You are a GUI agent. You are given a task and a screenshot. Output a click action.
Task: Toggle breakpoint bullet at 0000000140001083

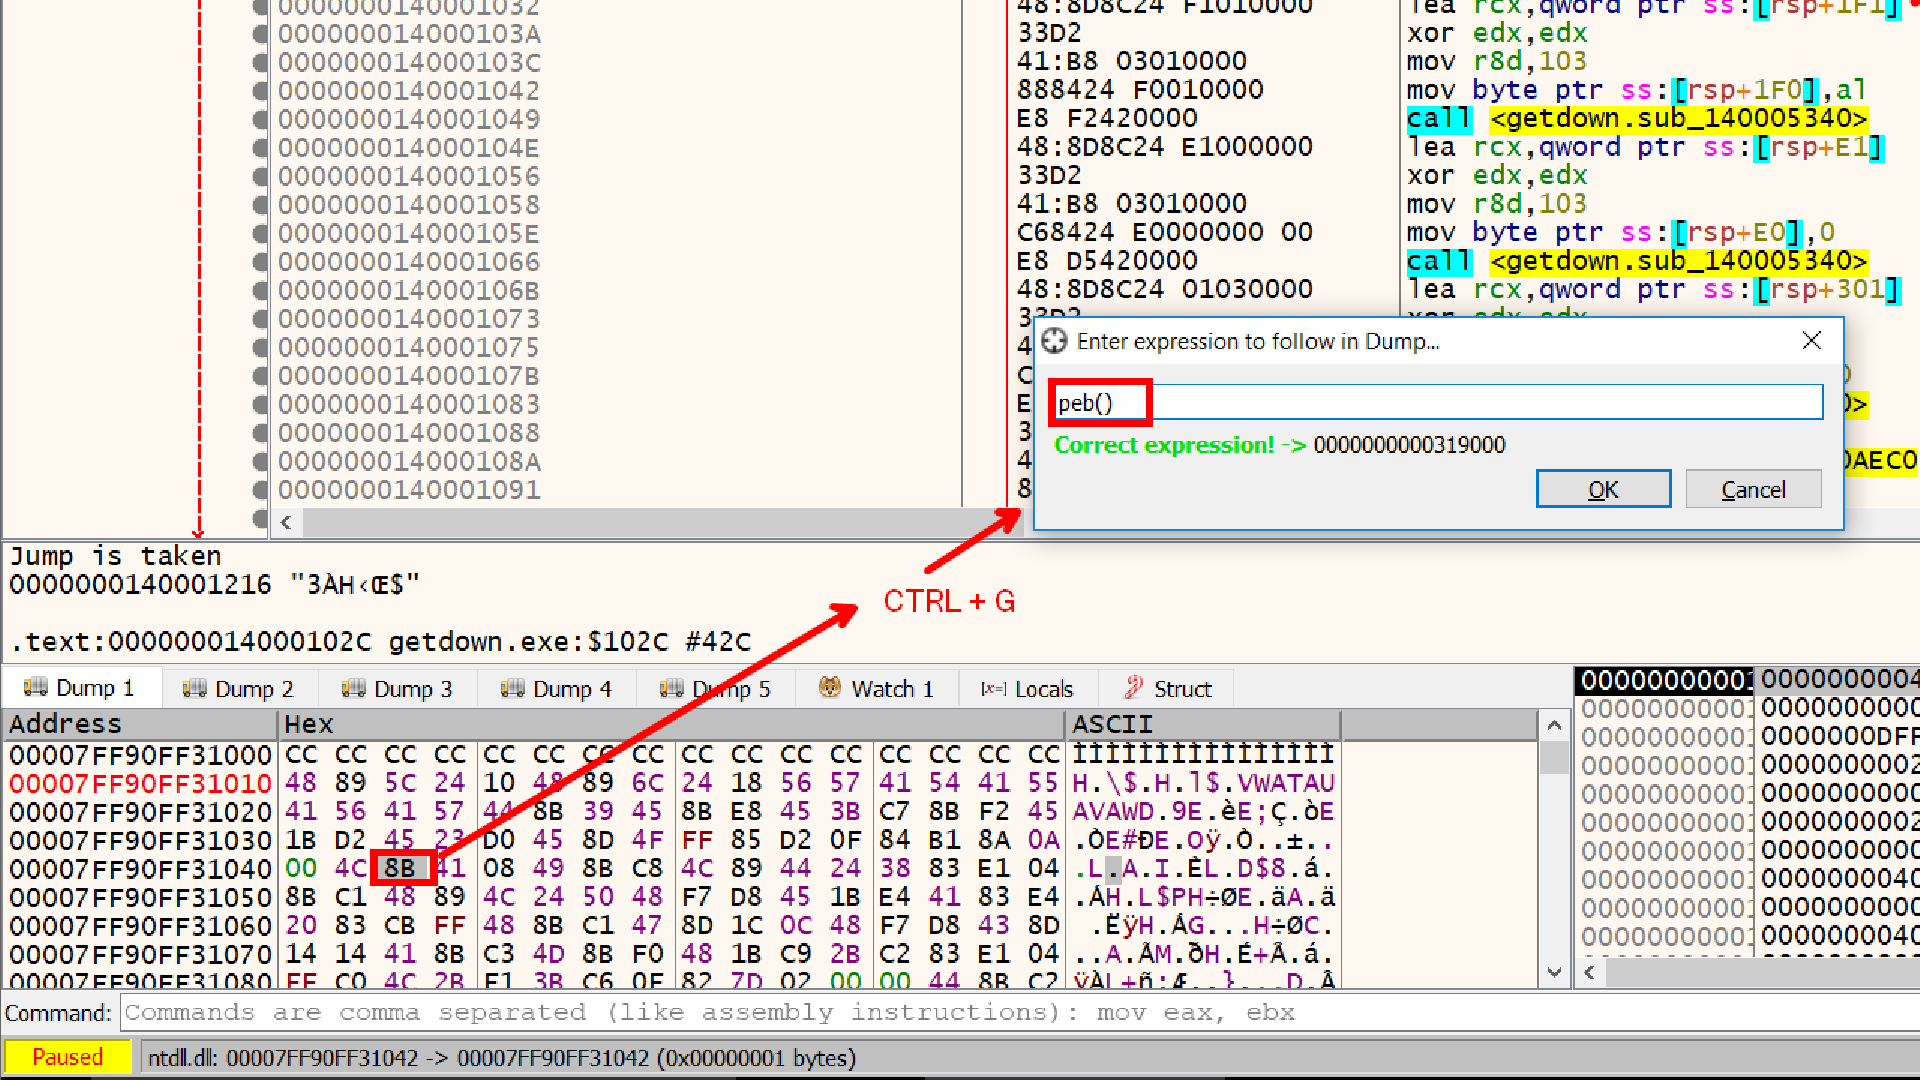(x=260, y=405)
